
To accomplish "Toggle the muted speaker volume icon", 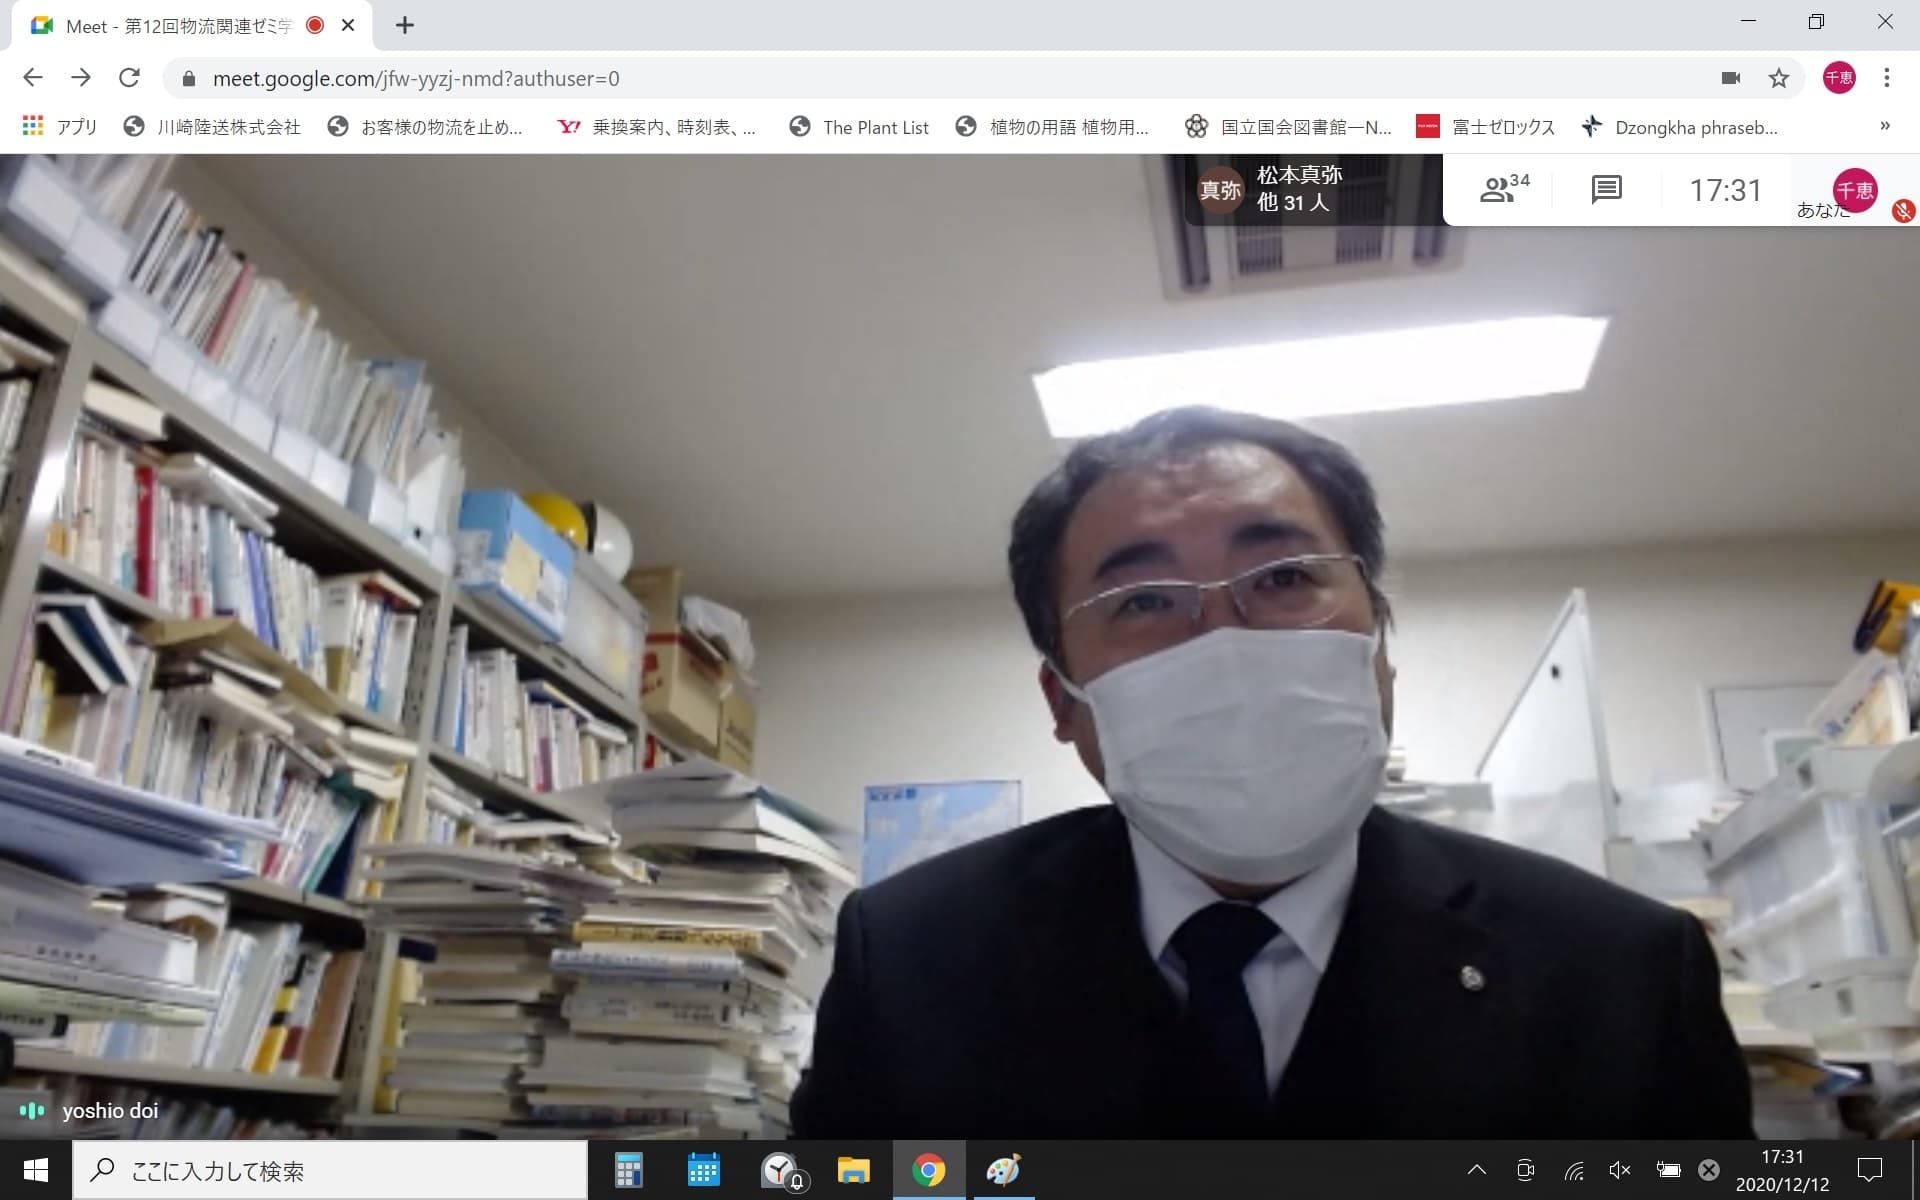I will click(1620, 1170).
